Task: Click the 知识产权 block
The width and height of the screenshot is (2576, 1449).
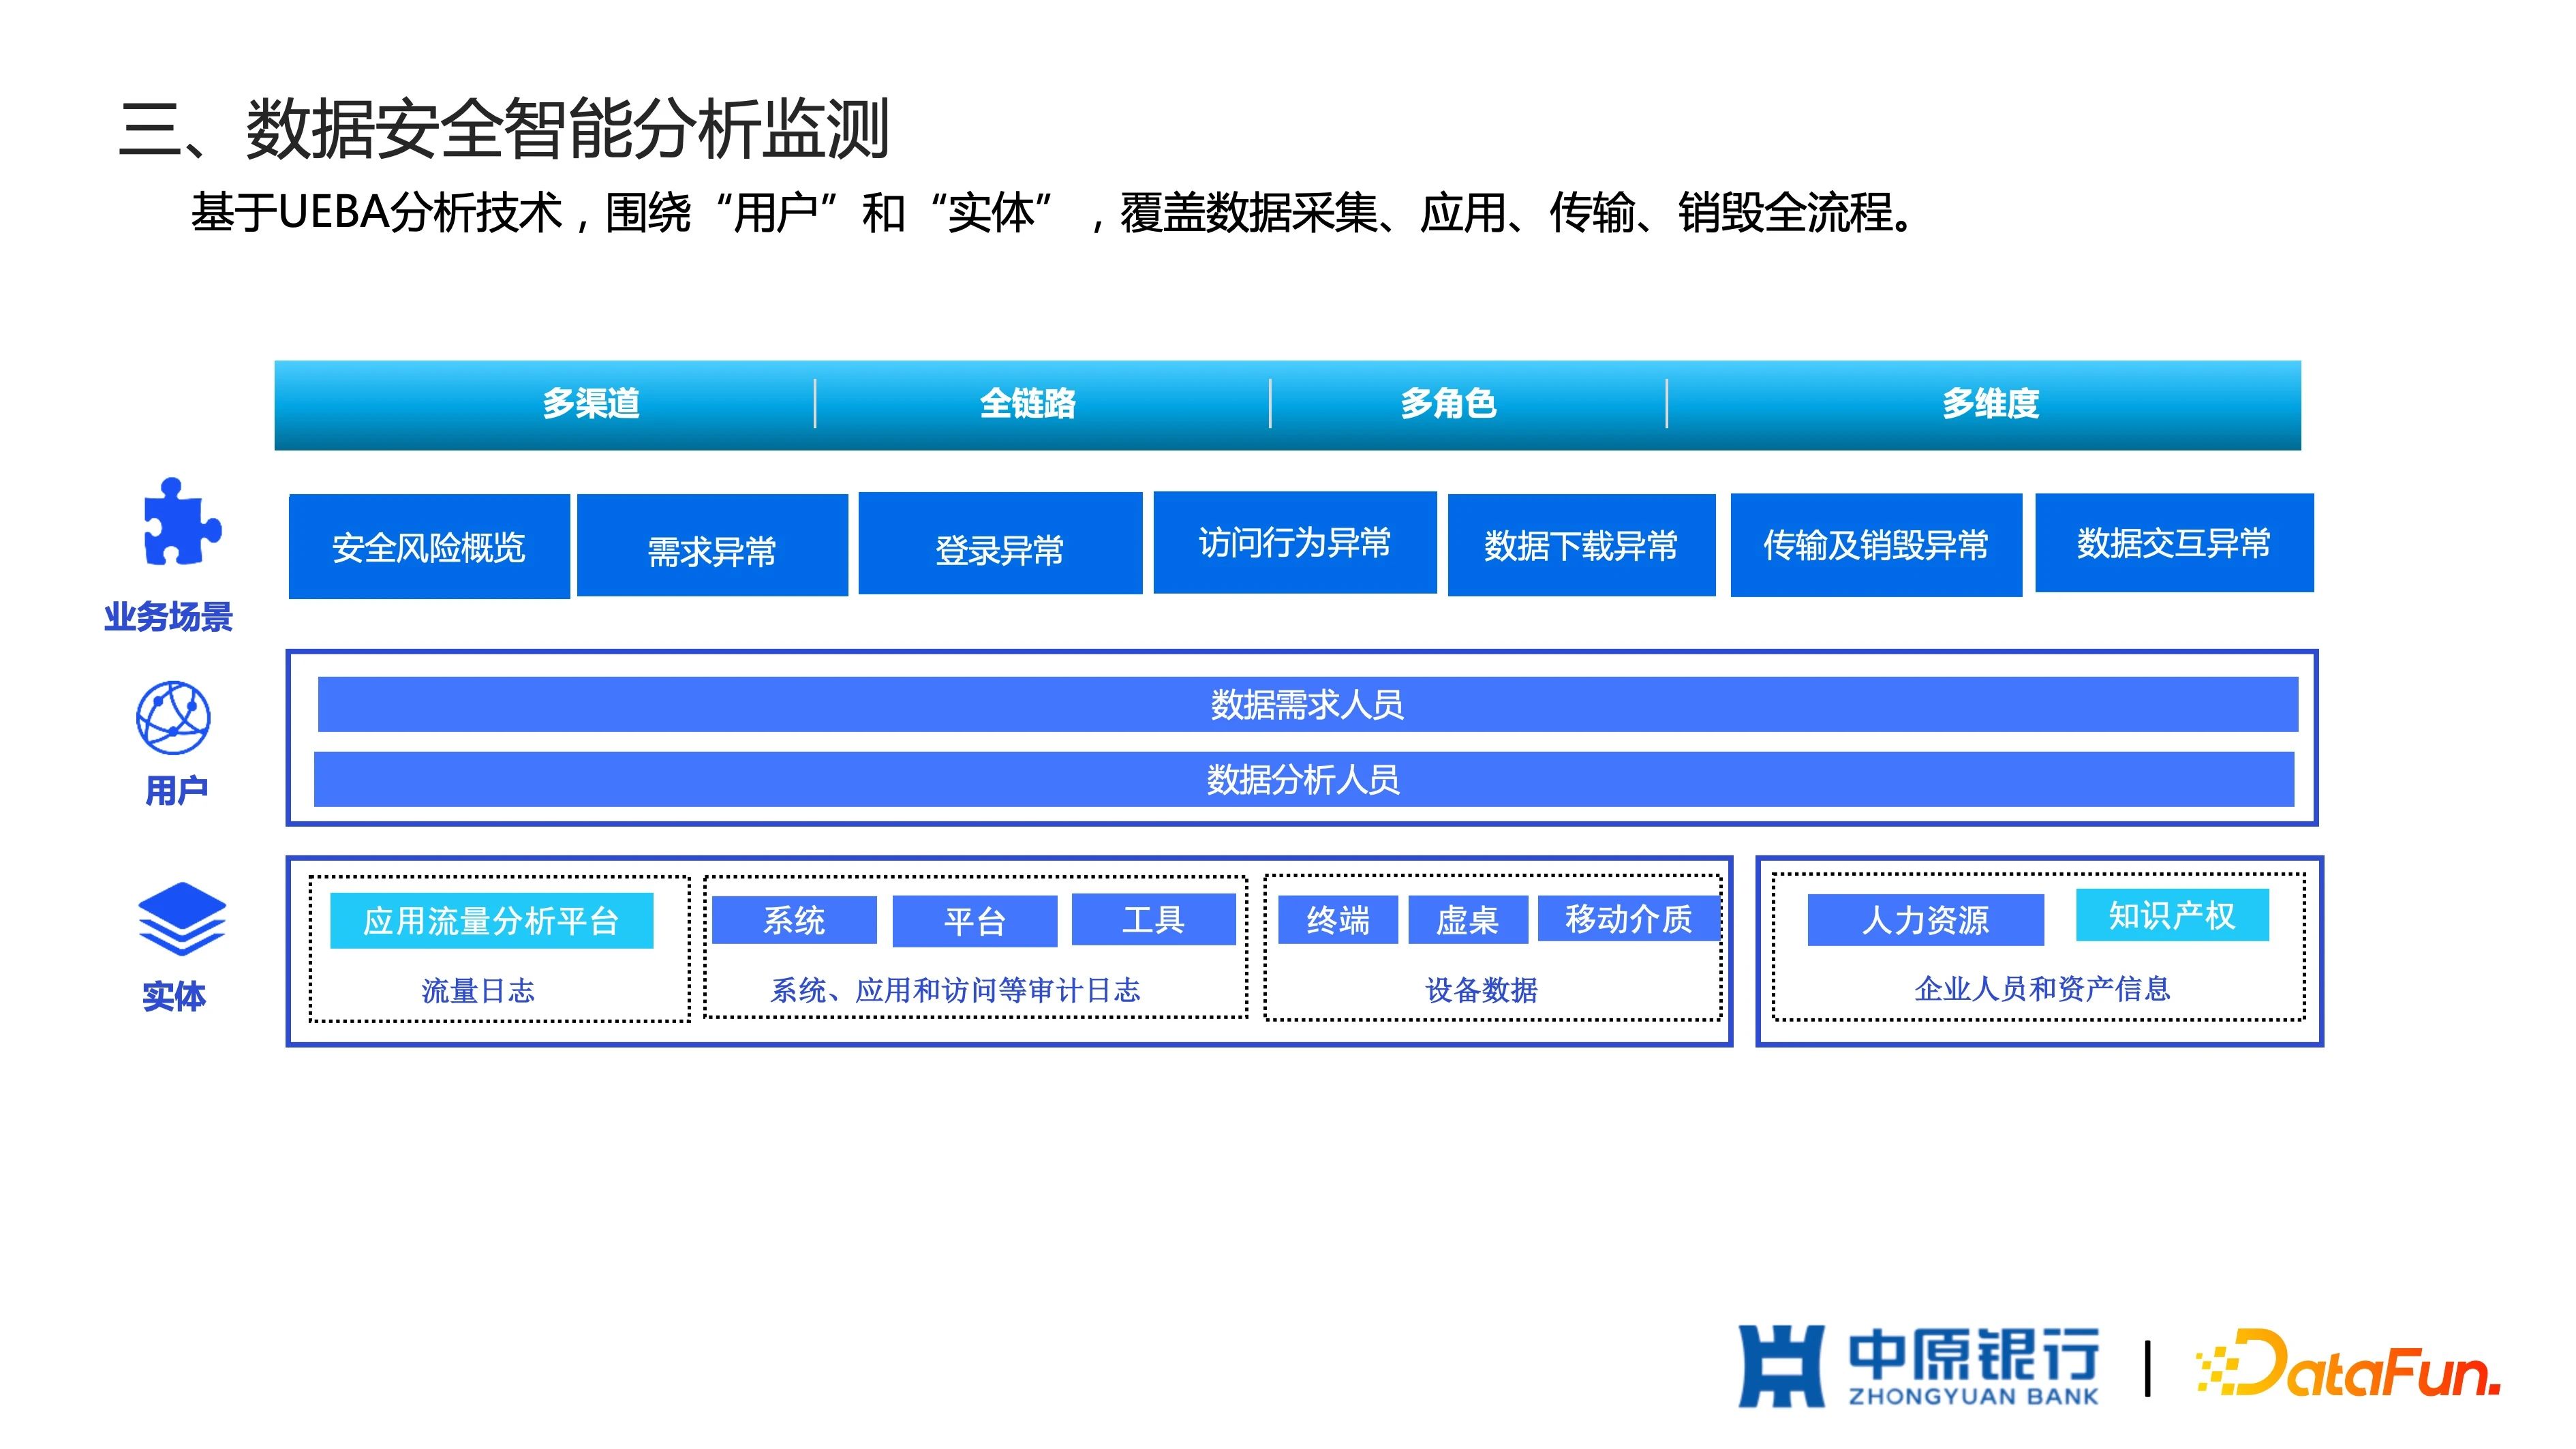Action: pyautogui.click(x=2172, y=915)
